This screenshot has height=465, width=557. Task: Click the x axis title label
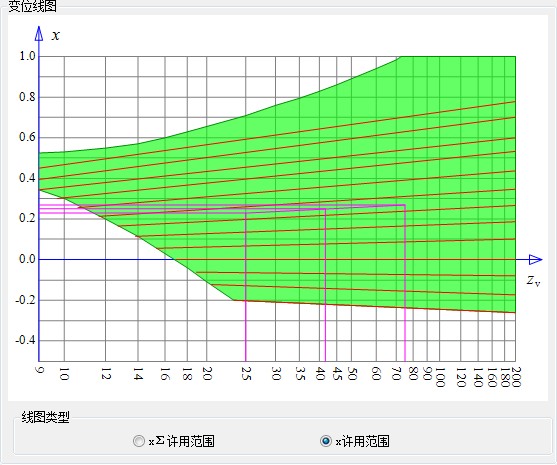tap(56, 36)
